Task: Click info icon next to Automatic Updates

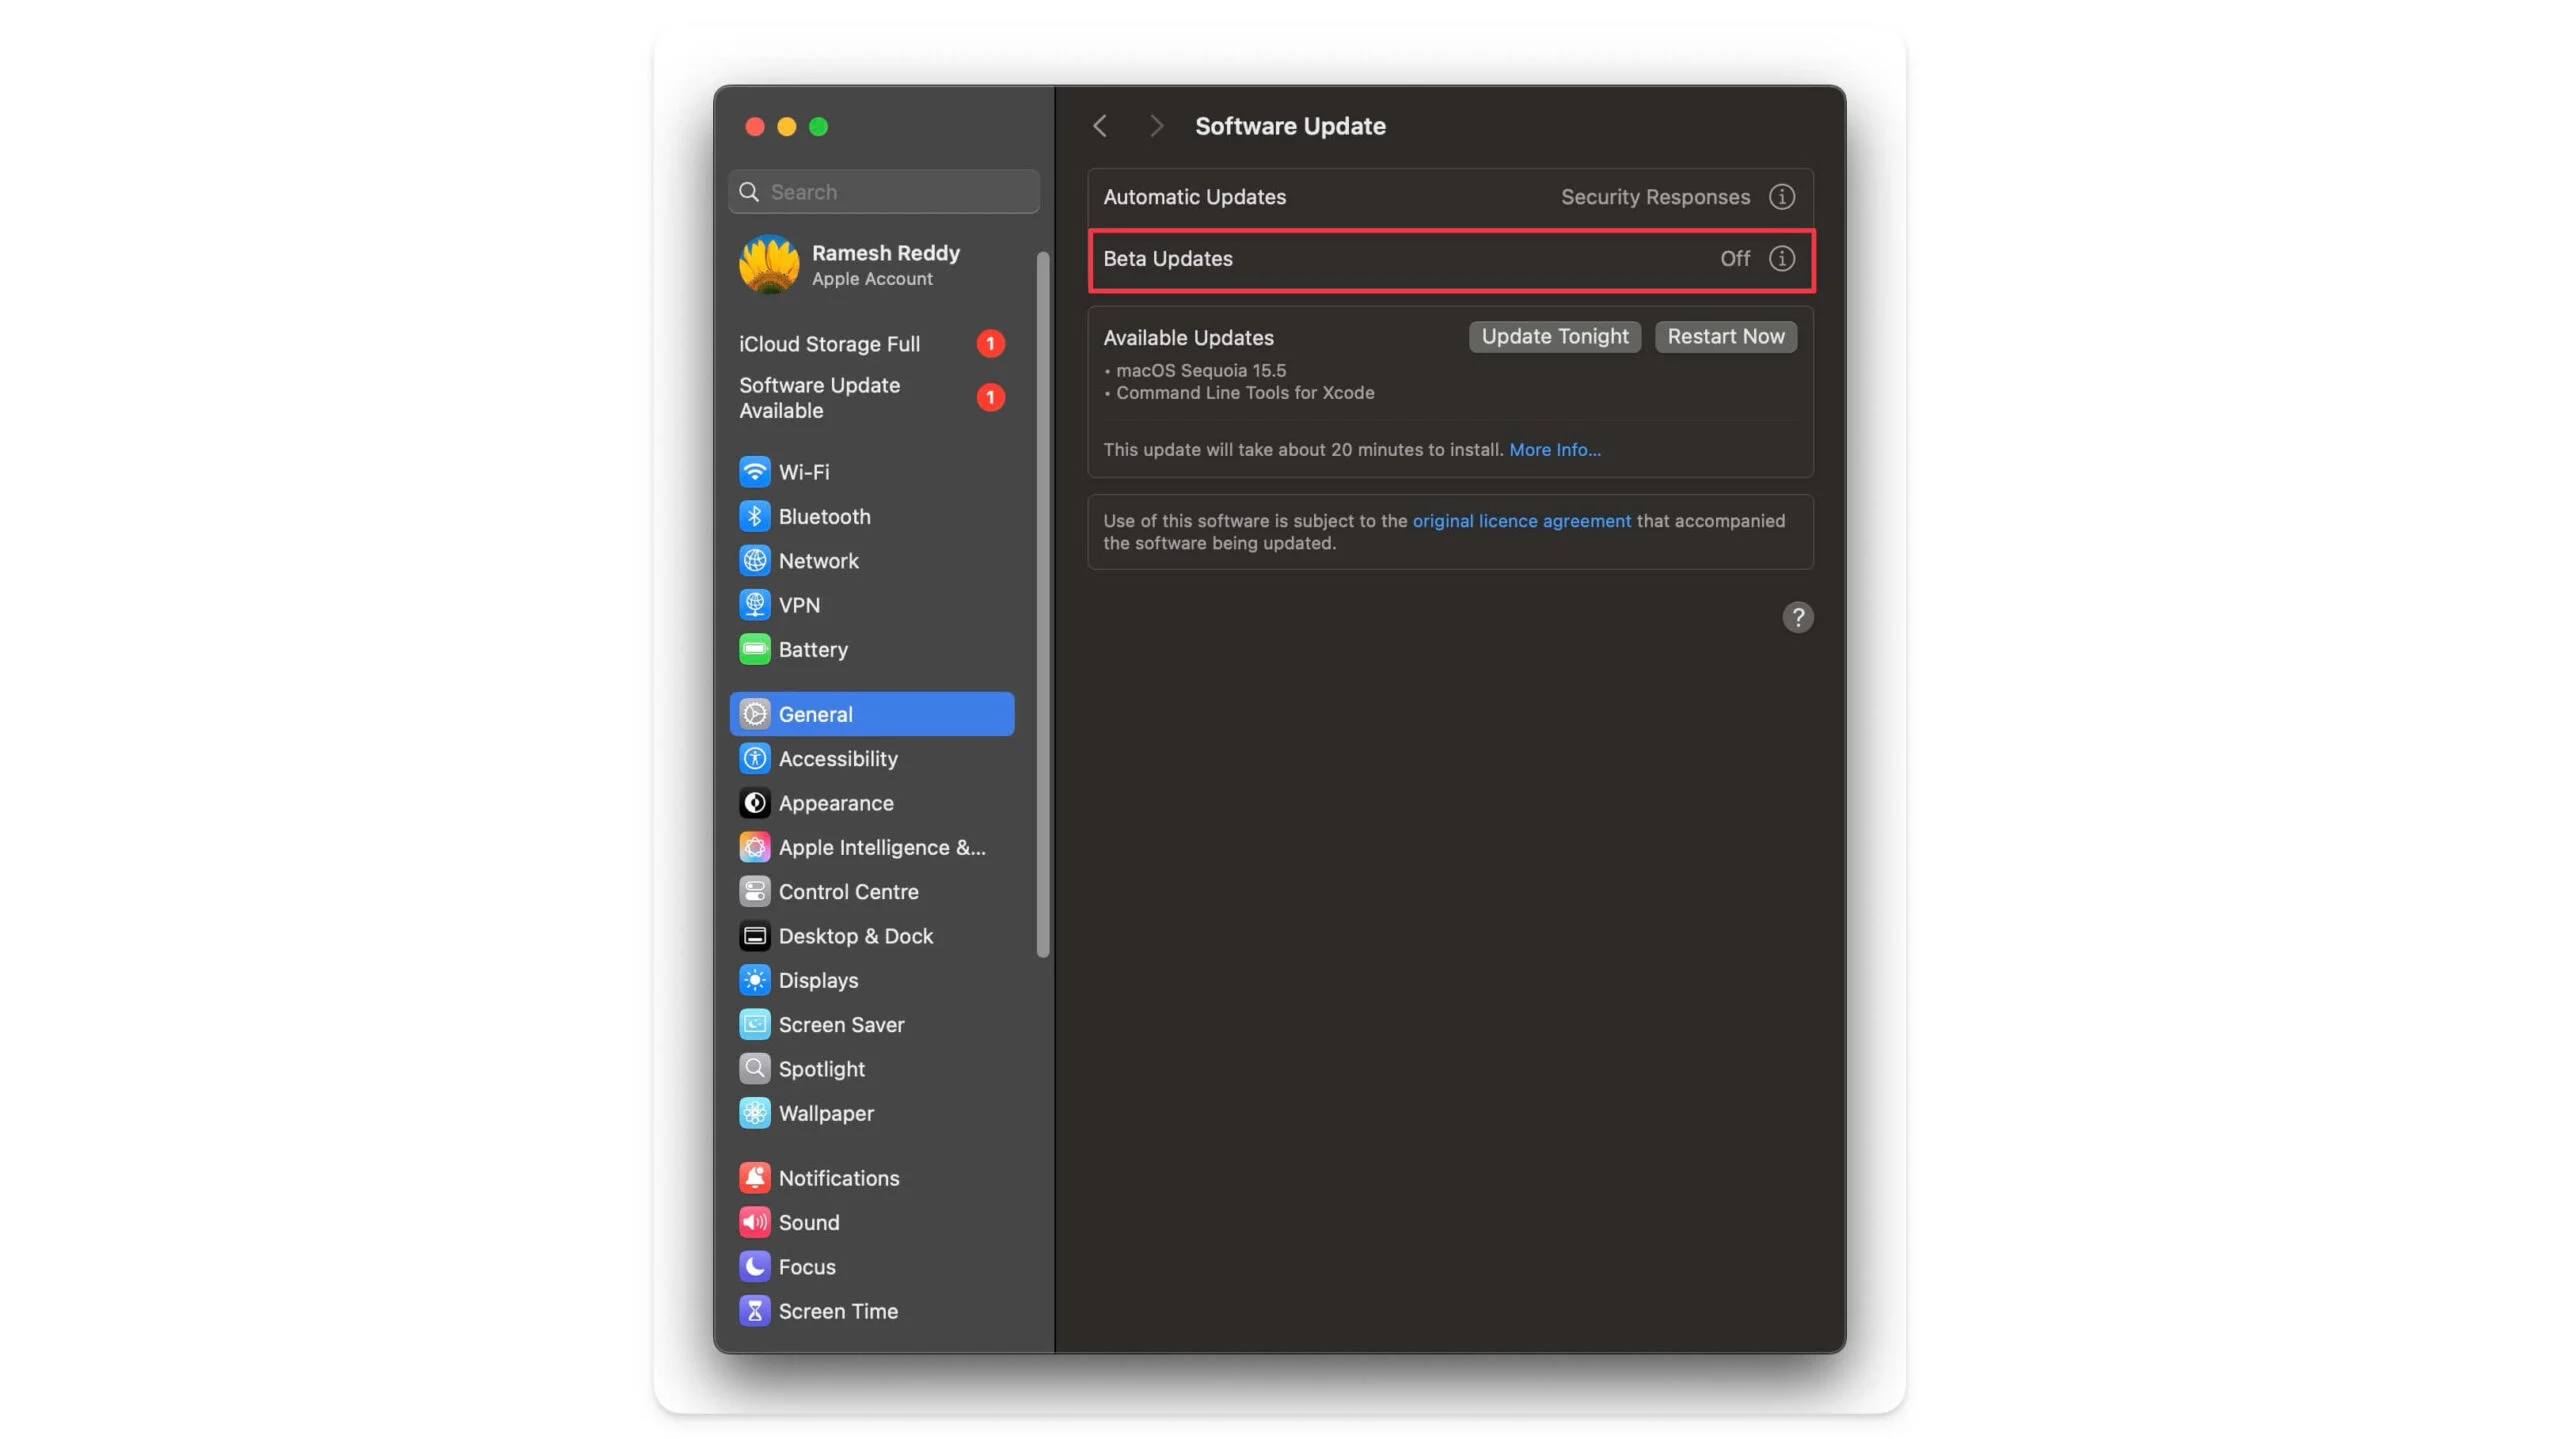Action: [x=1781, y=197]
